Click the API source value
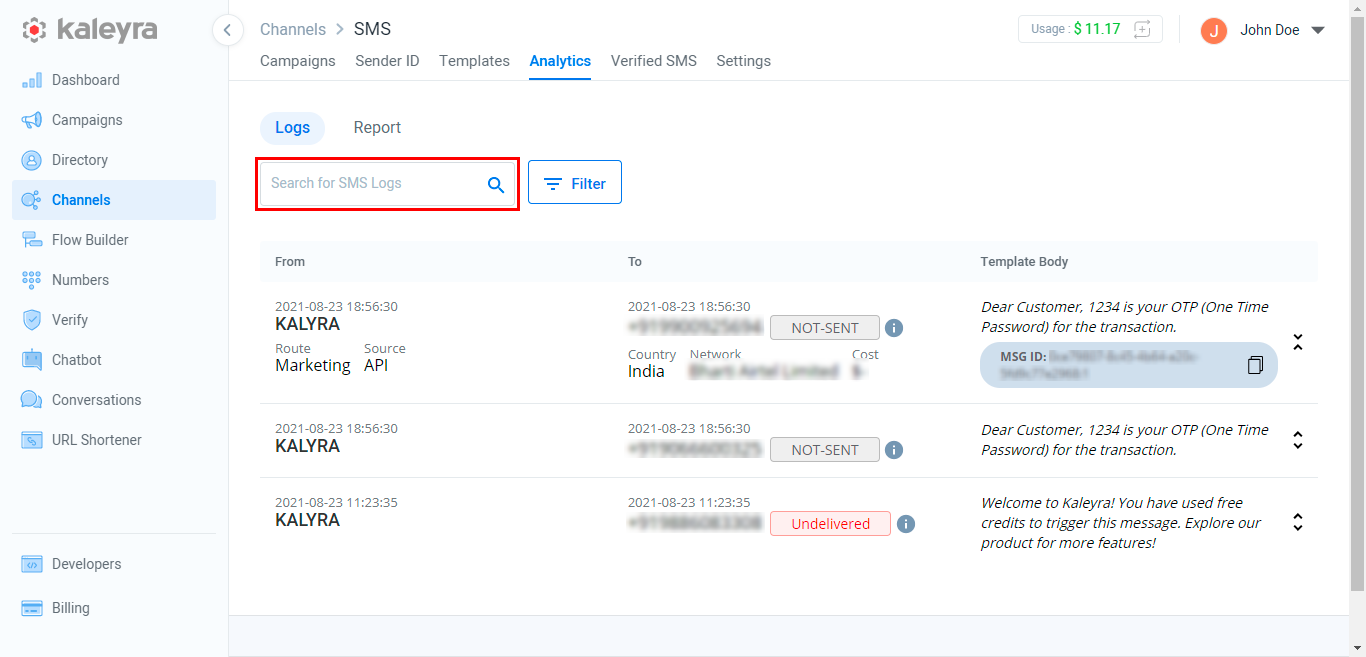 tap(376, 366)
